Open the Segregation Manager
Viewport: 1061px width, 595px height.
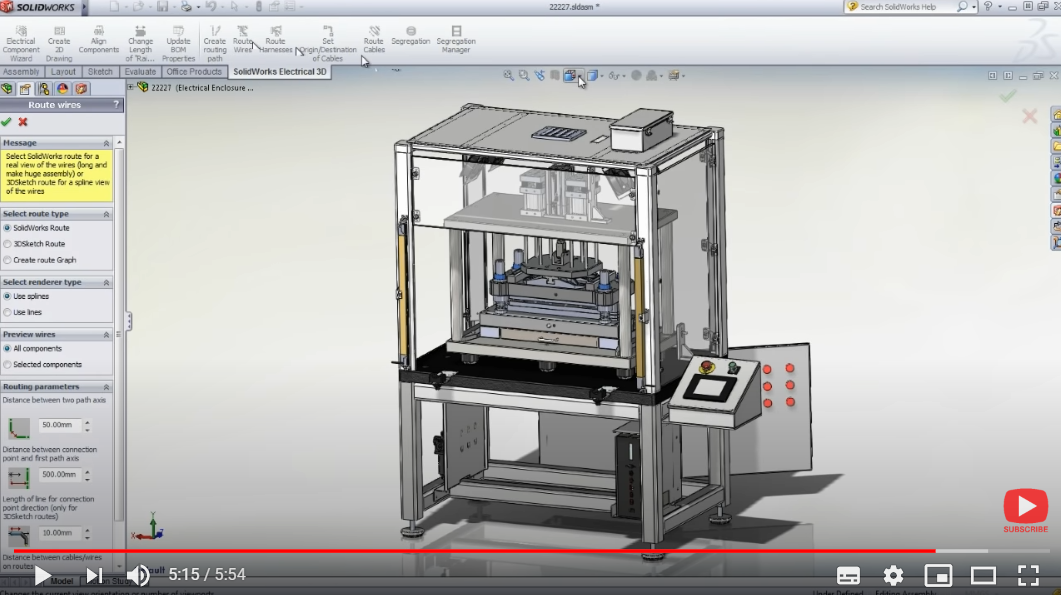click(456, 40)
